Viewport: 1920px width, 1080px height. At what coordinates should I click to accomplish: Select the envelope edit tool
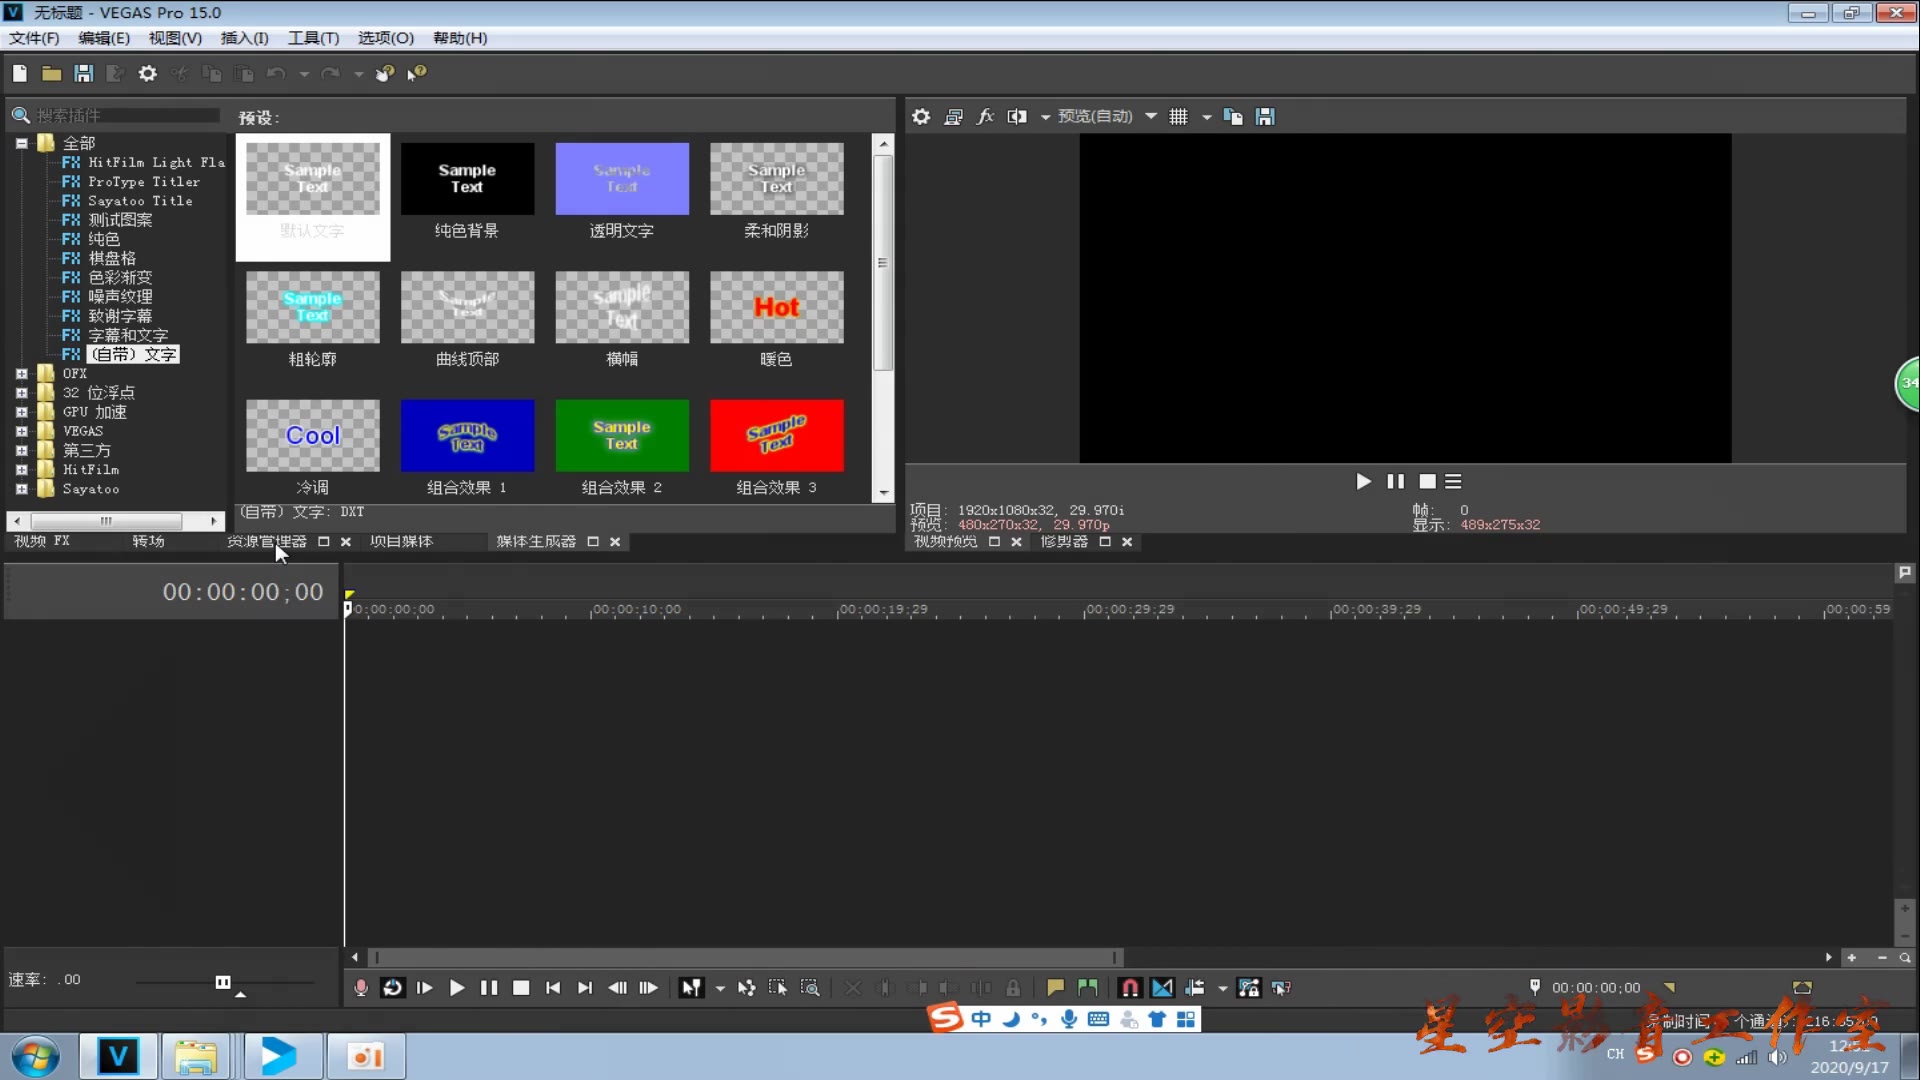747,988
